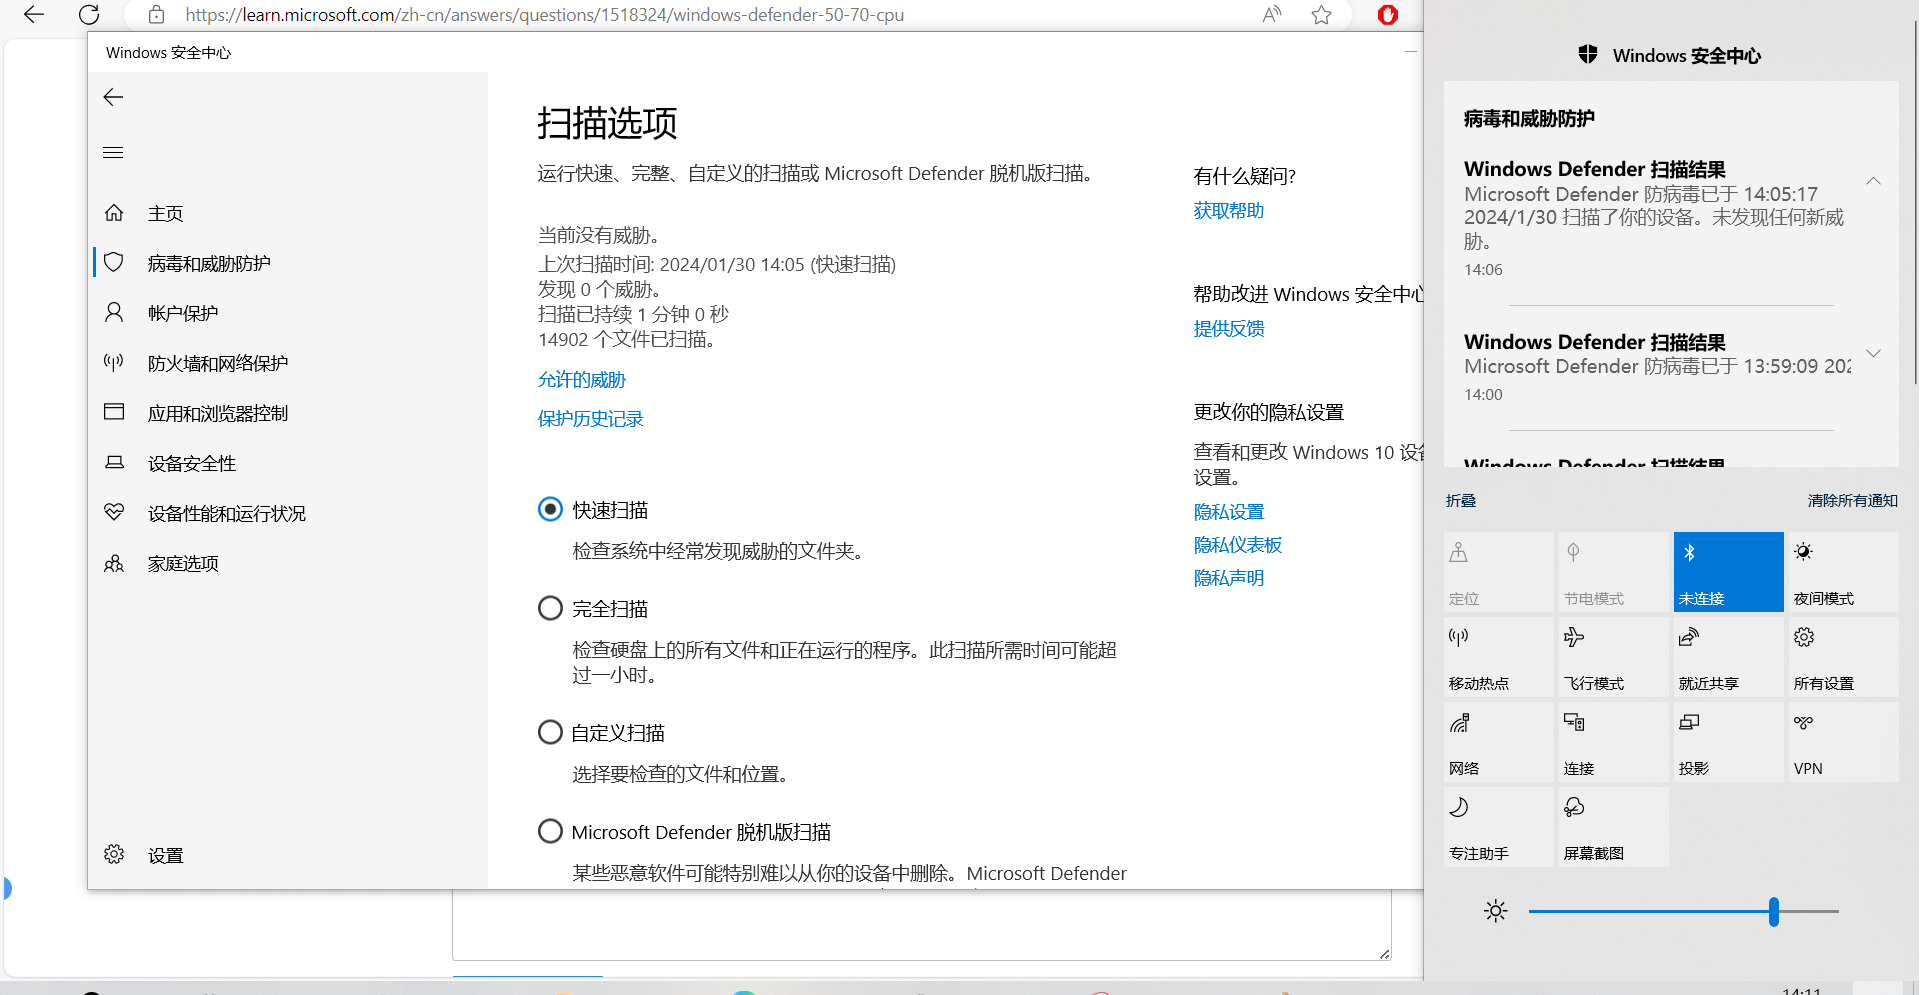The width and height of the screenshot is (1920, 995).
Task: Open the VPN quick action tile
Action: (1843, 742)
